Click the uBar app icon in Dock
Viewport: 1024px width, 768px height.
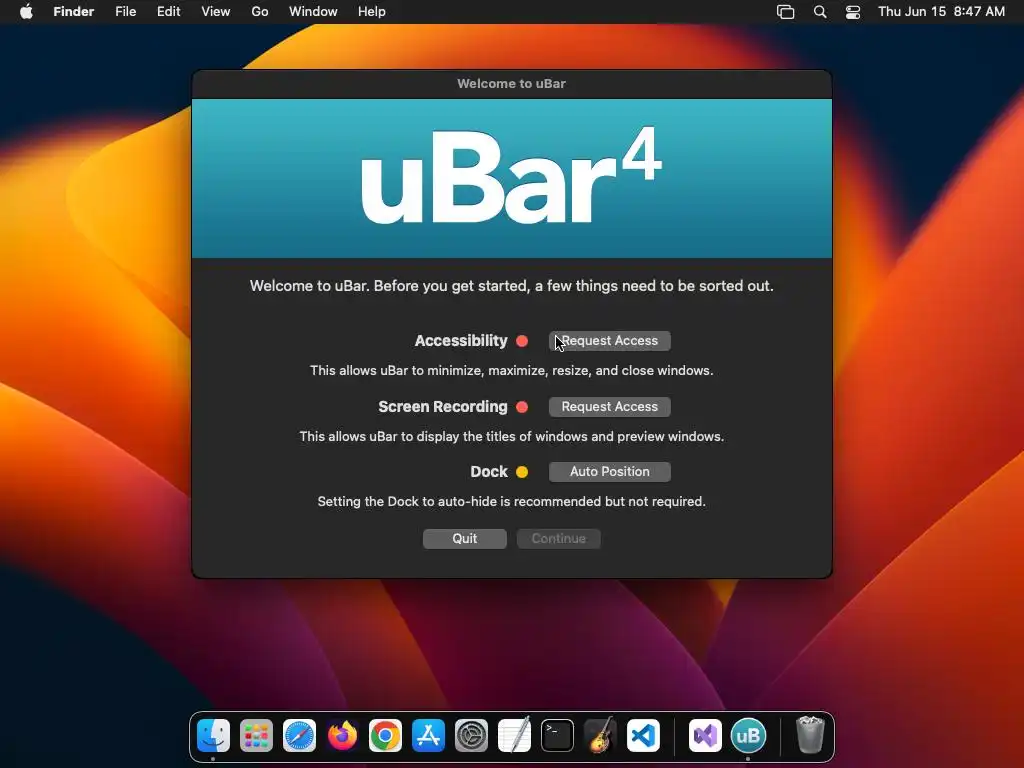(x=748, y=736)
